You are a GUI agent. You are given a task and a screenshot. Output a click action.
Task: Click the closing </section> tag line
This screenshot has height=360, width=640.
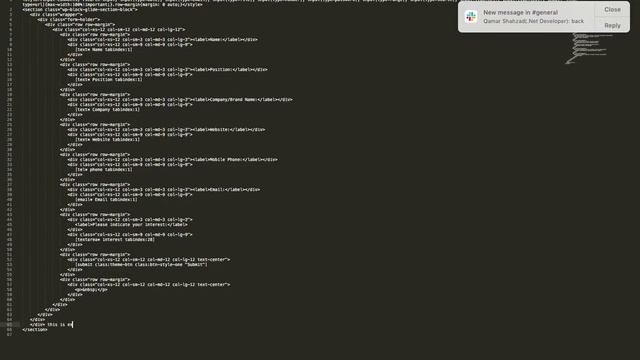click(35, 329)
